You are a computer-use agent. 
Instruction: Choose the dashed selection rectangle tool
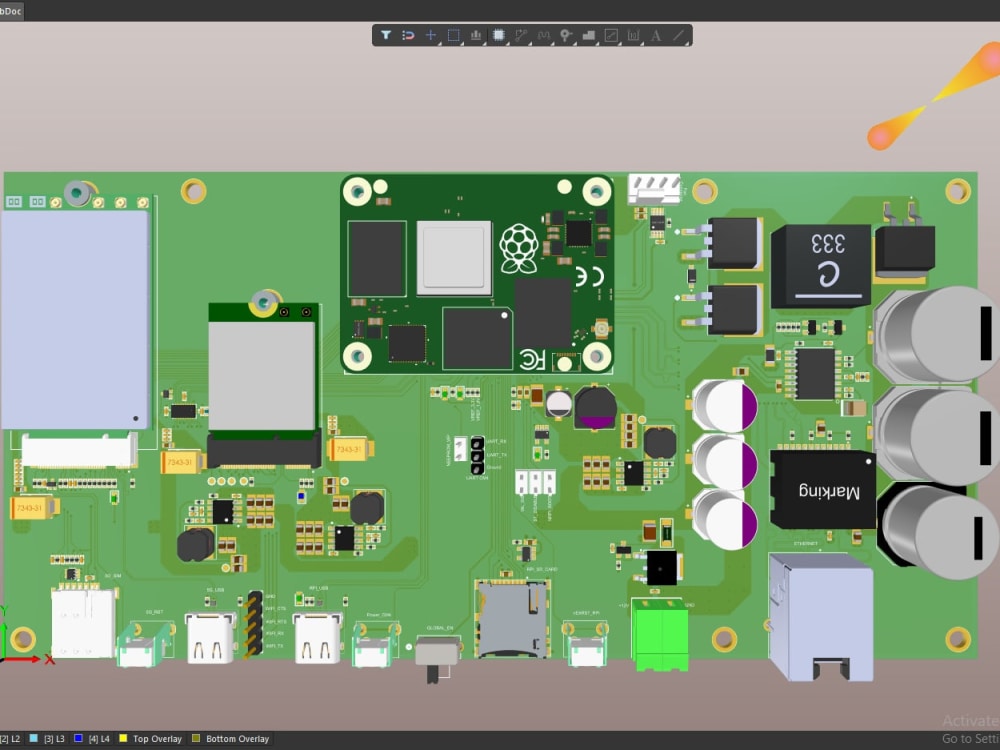coord(453,35)
